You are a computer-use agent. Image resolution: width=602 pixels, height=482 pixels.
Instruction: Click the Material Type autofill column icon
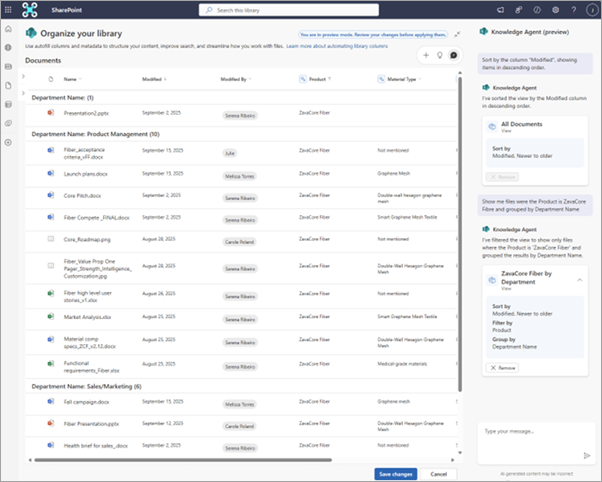[x=381, y=79]
